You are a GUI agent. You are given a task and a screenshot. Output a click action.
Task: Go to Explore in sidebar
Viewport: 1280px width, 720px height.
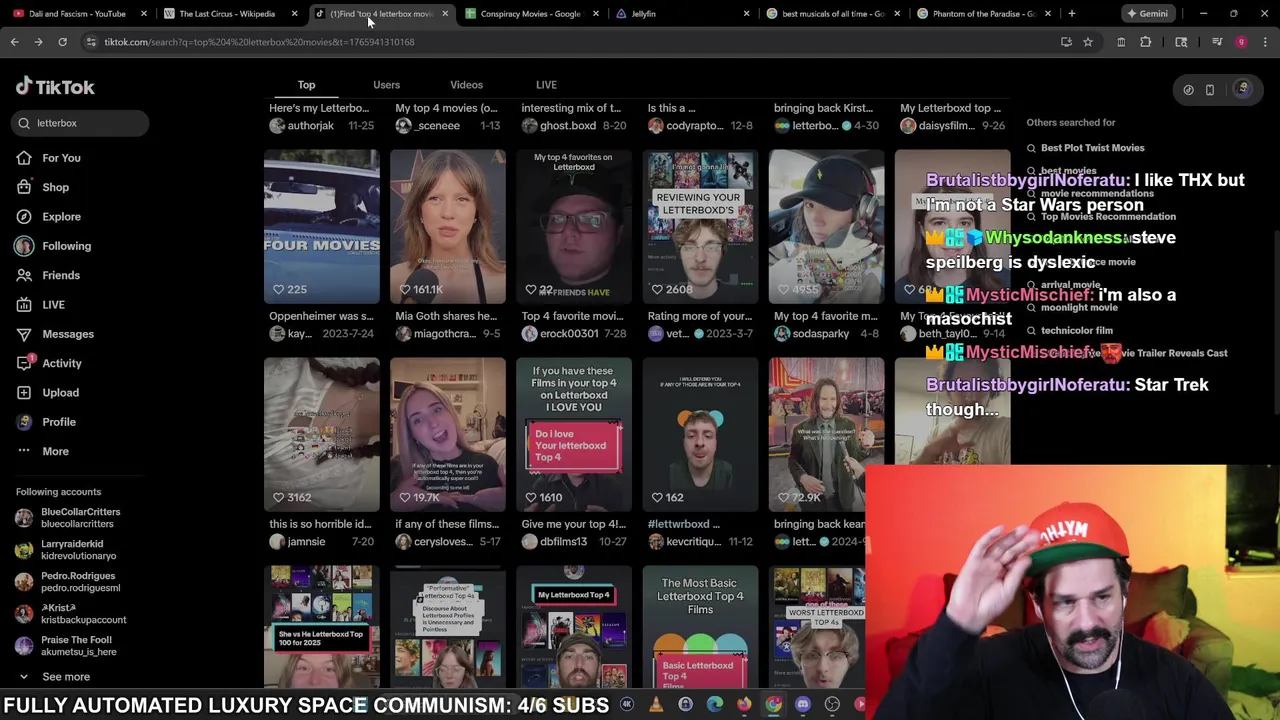[x=61, y=216]
